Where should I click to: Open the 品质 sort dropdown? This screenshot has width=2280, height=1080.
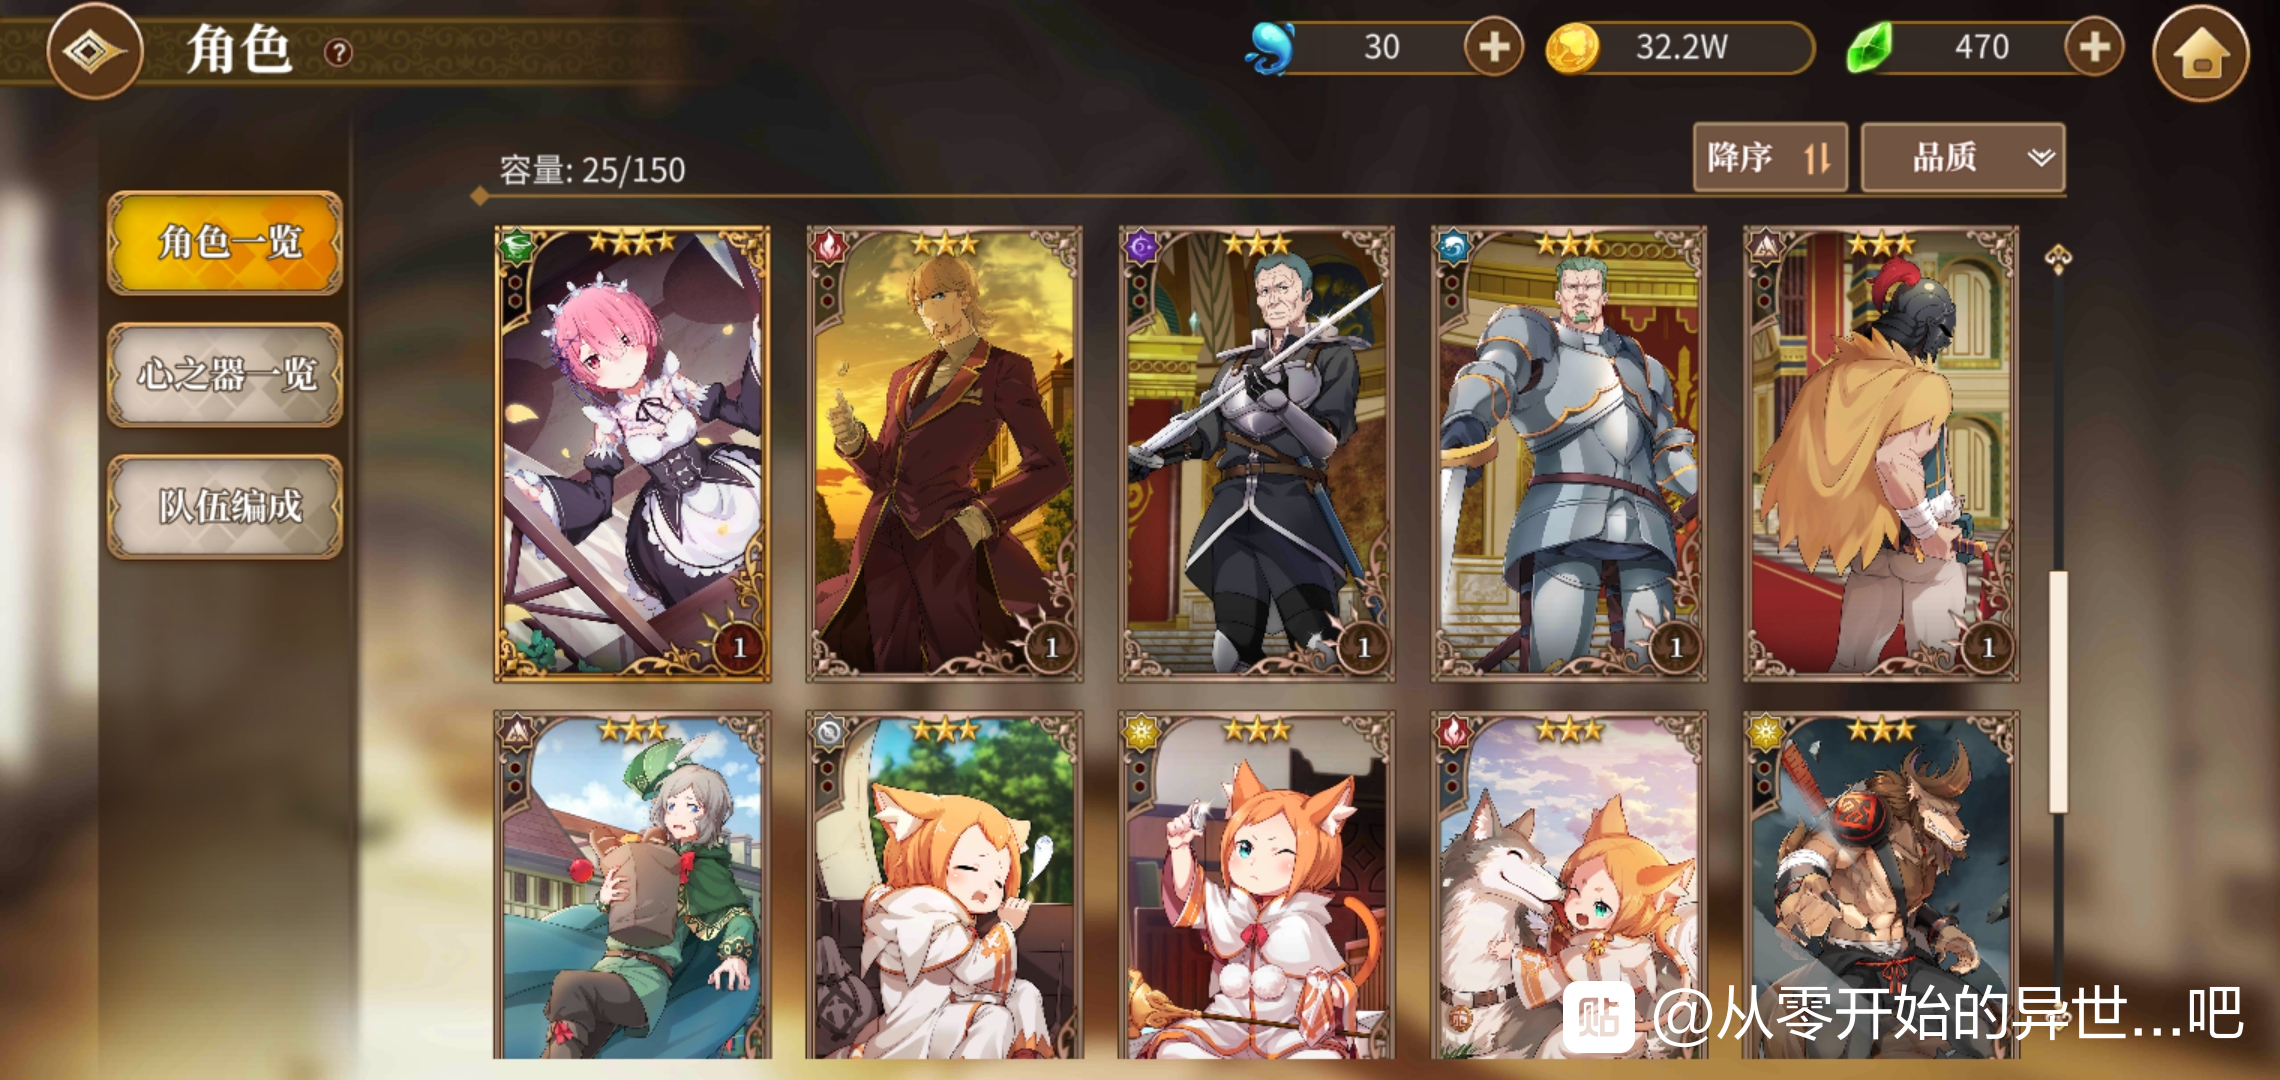click(x=1963, y=157)
